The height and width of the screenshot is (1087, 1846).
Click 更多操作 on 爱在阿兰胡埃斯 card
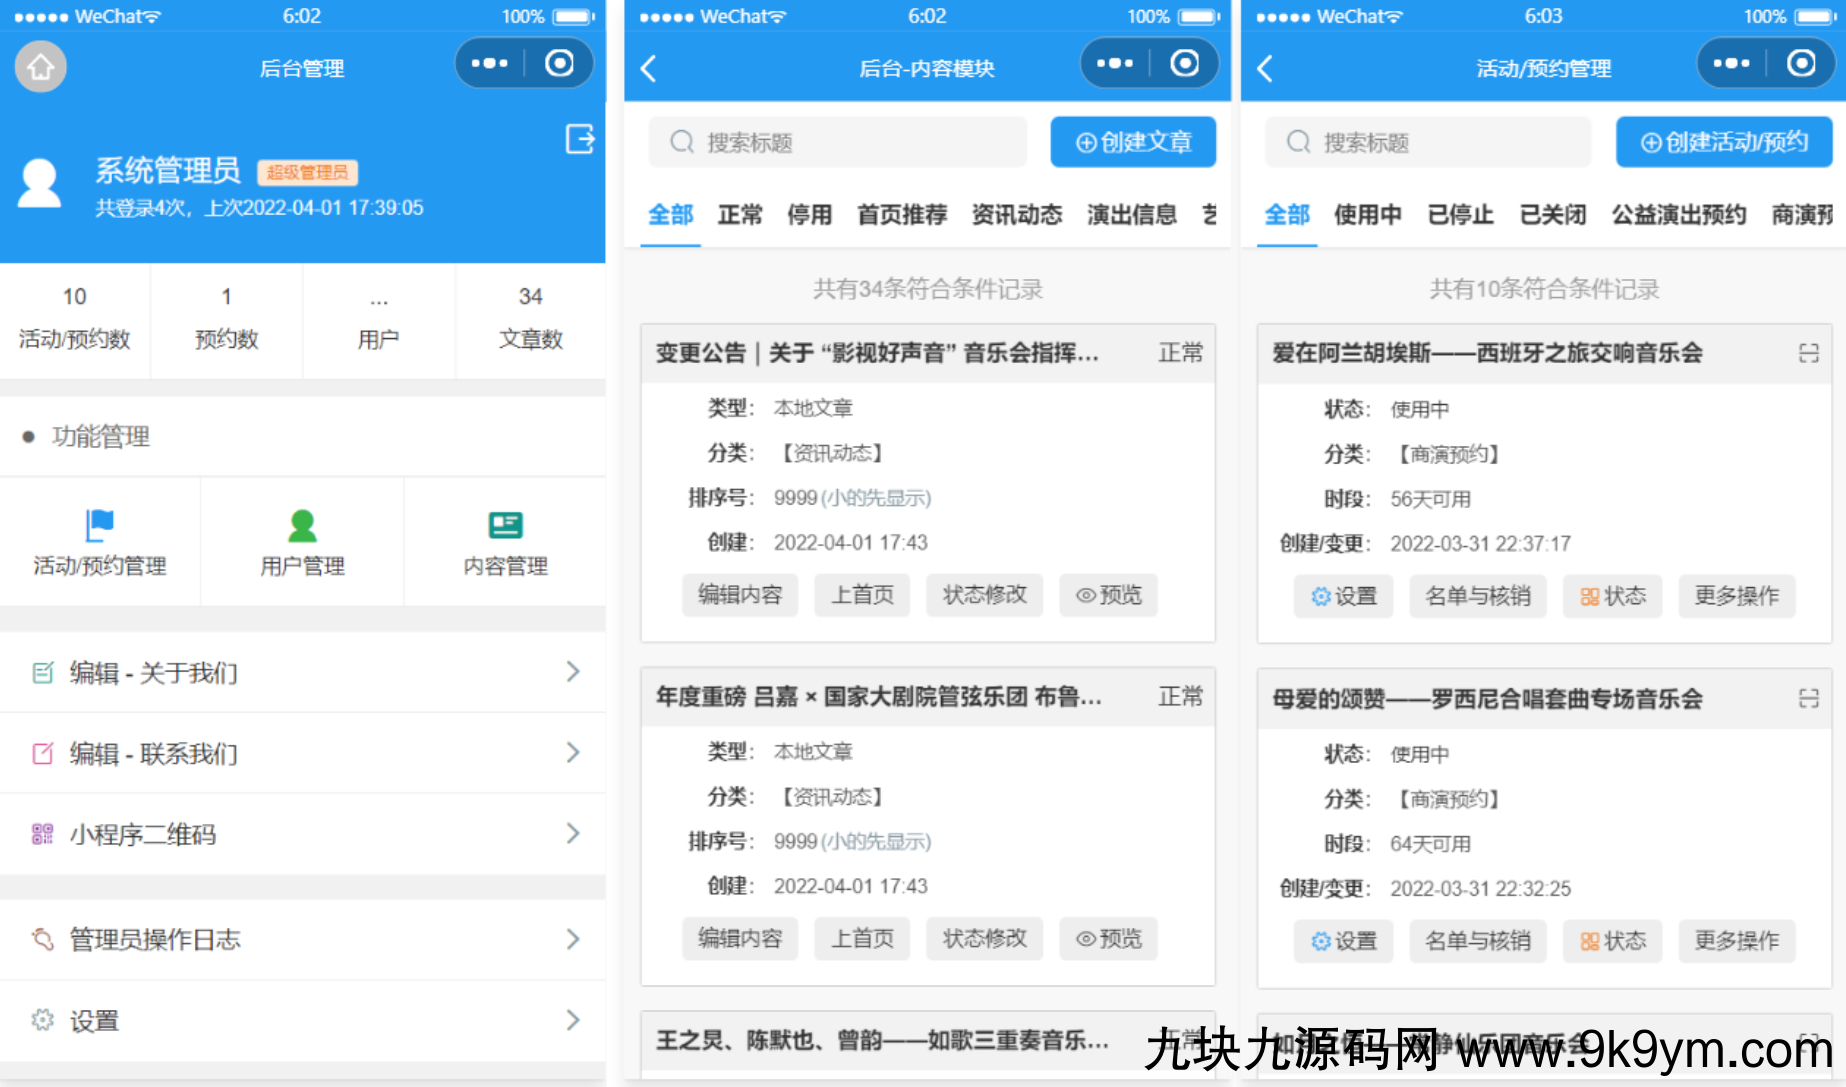point(1736,597)
